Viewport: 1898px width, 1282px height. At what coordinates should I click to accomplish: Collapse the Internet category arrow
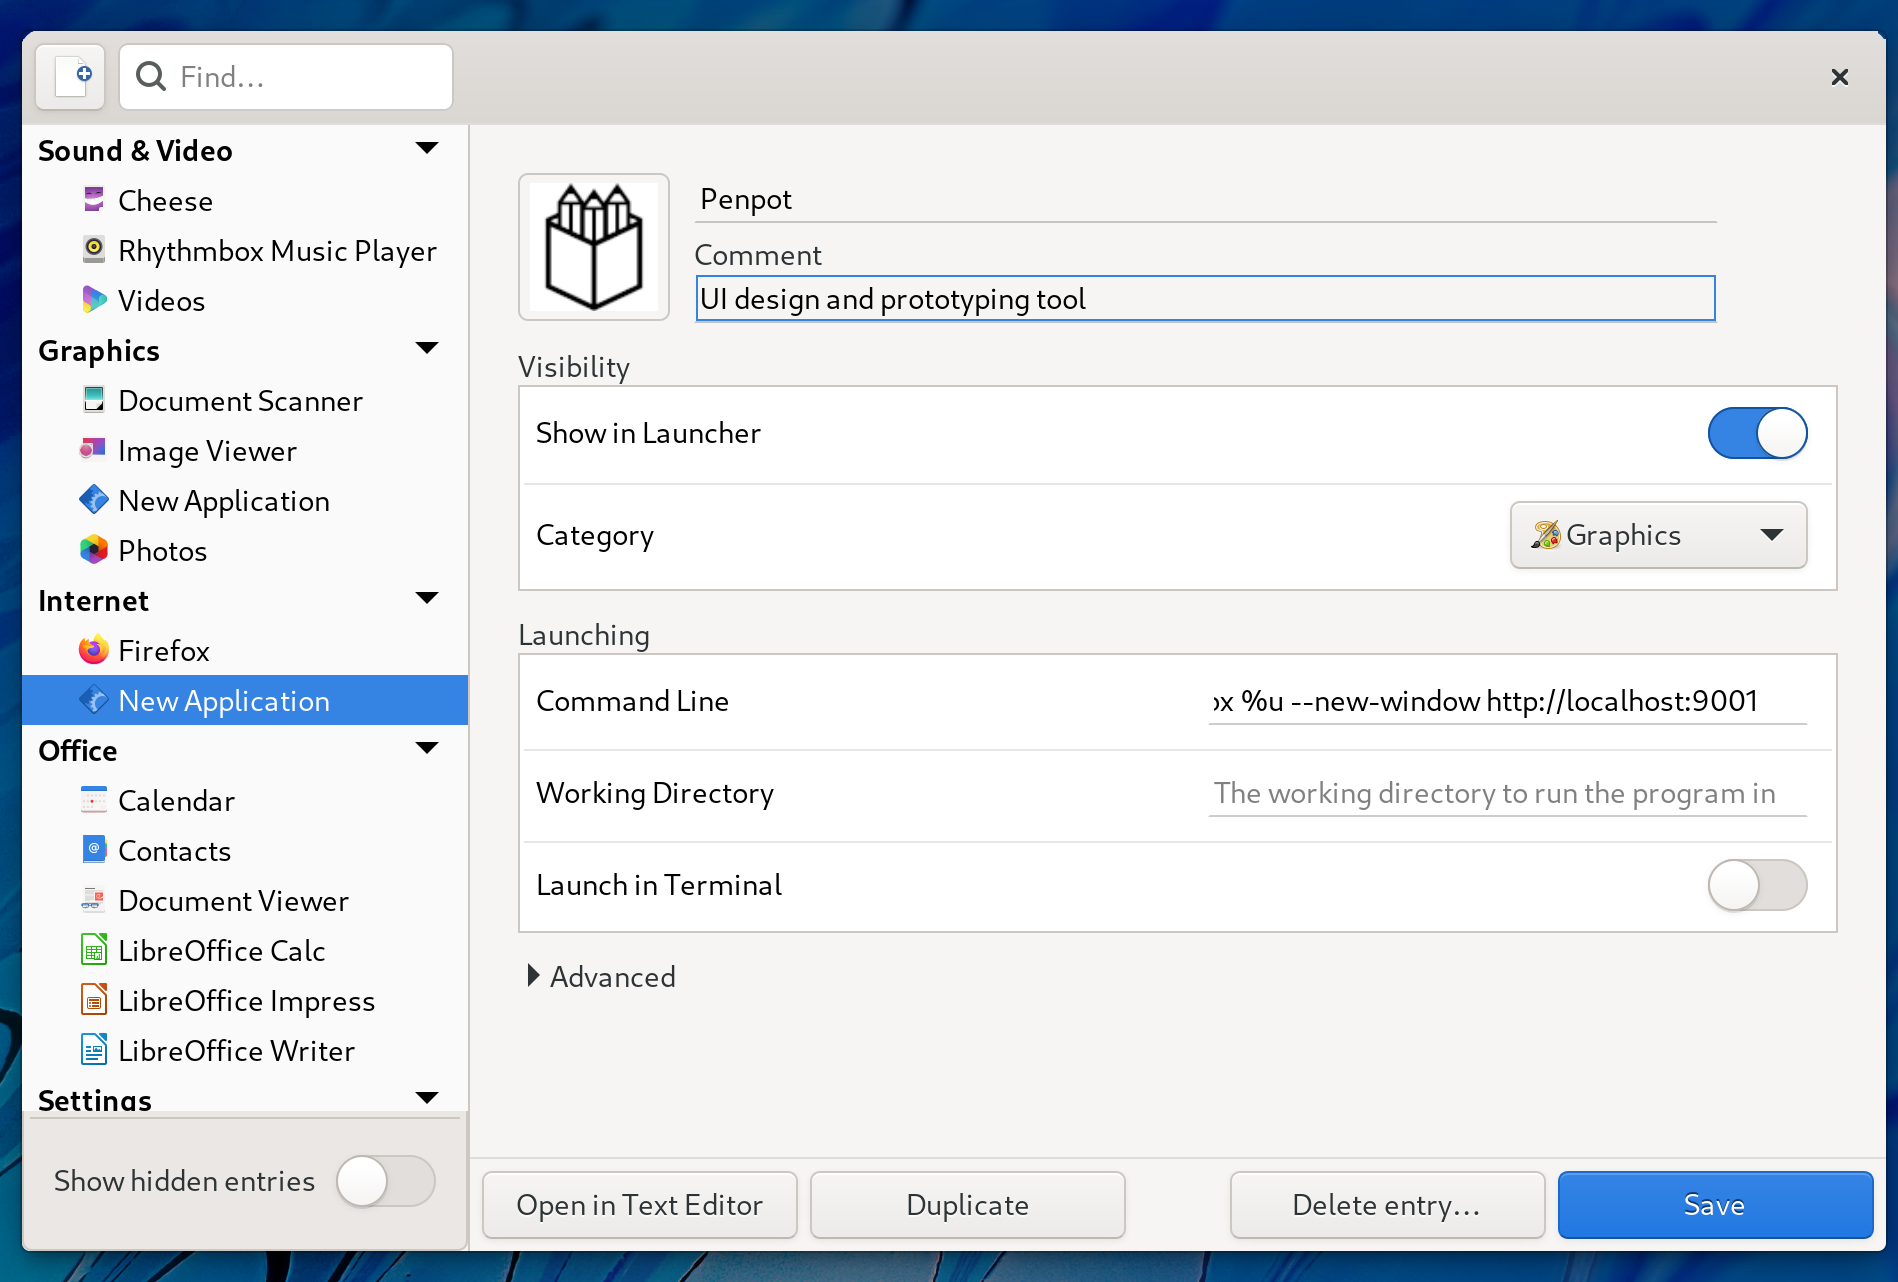[x=427, y=599]
